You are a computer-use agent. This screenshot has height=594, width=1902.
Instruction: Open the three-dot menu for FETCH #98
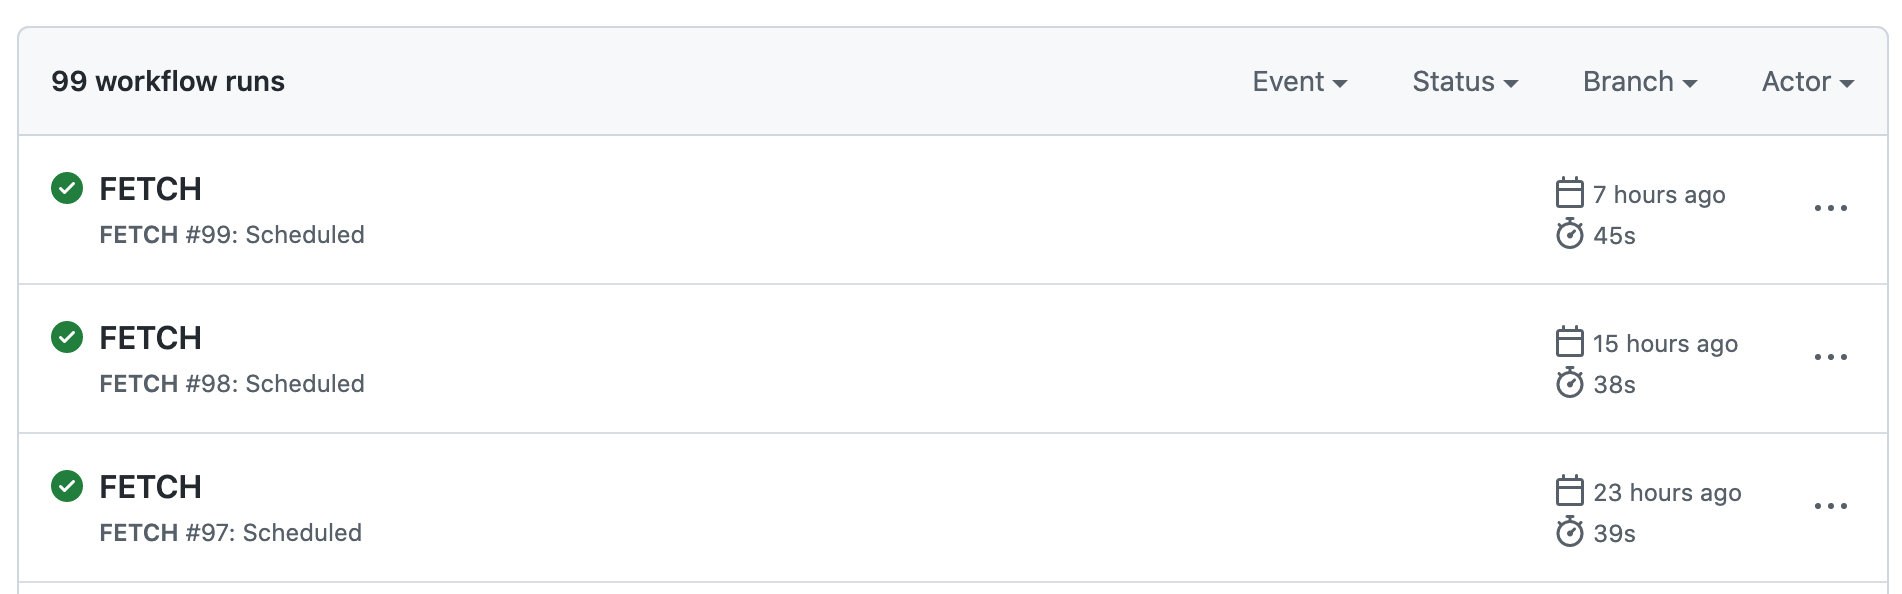[x=1830, y=357]
